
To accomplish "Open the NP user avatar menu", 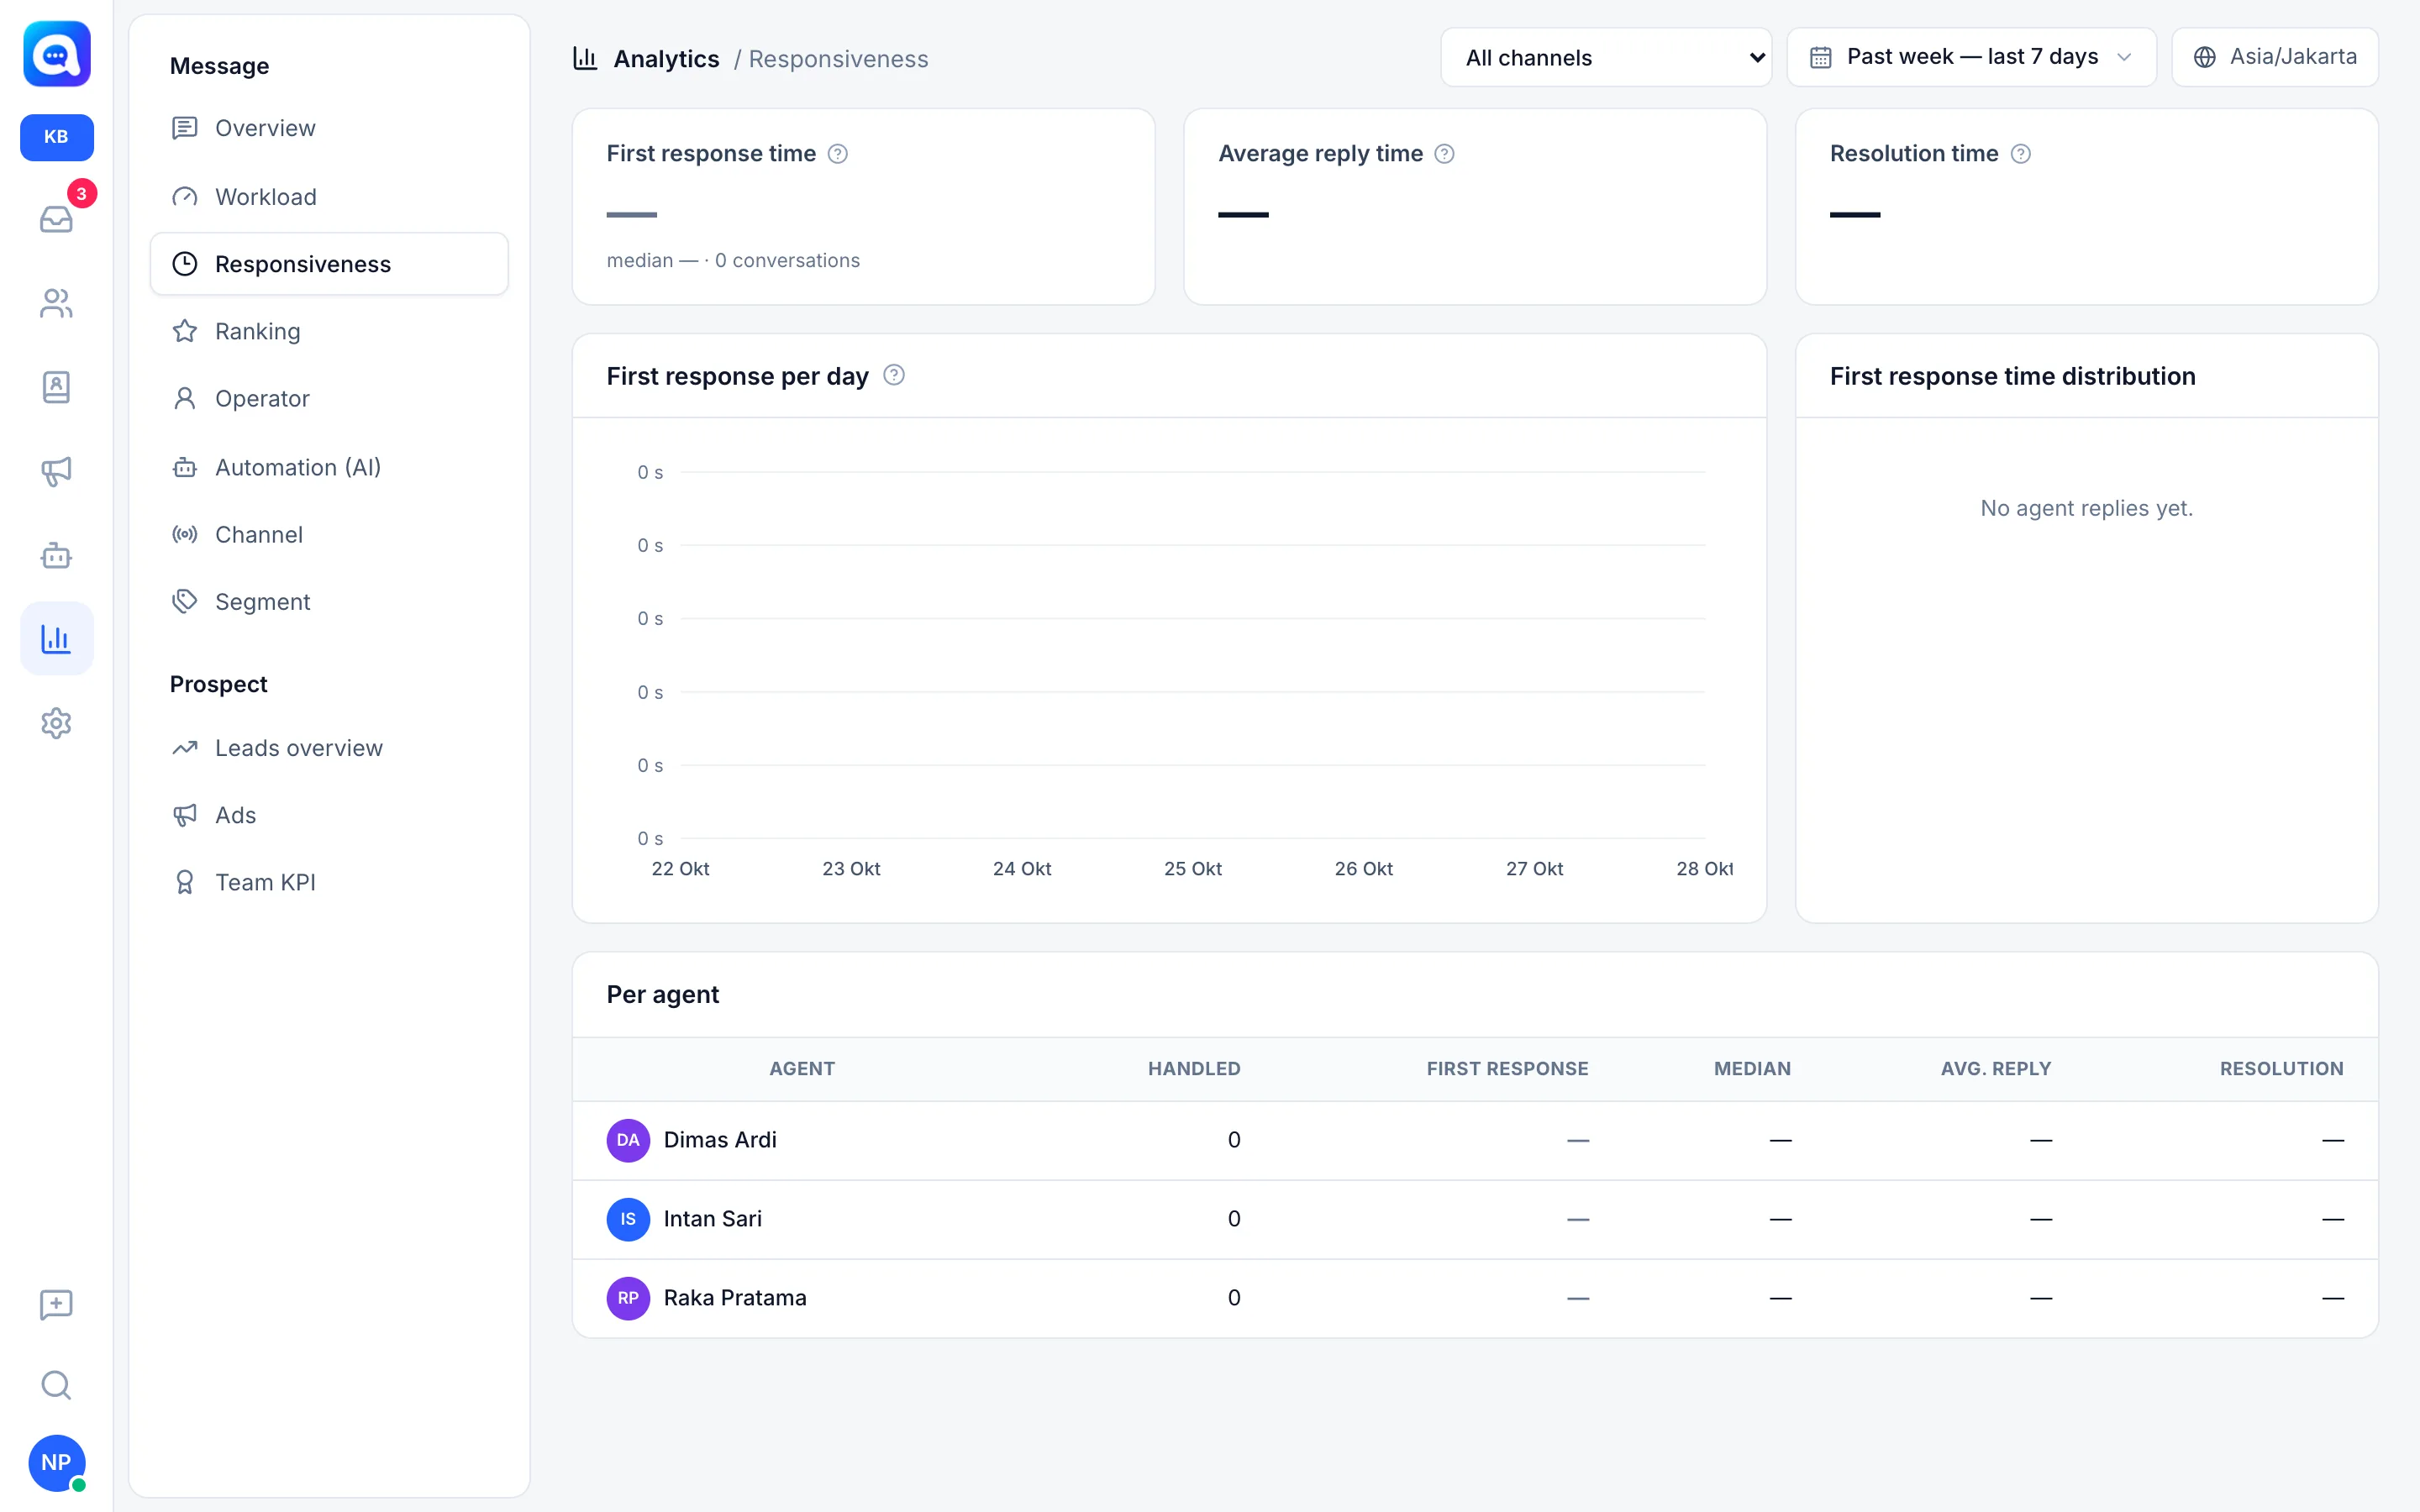I will [x=57, y=1462].
